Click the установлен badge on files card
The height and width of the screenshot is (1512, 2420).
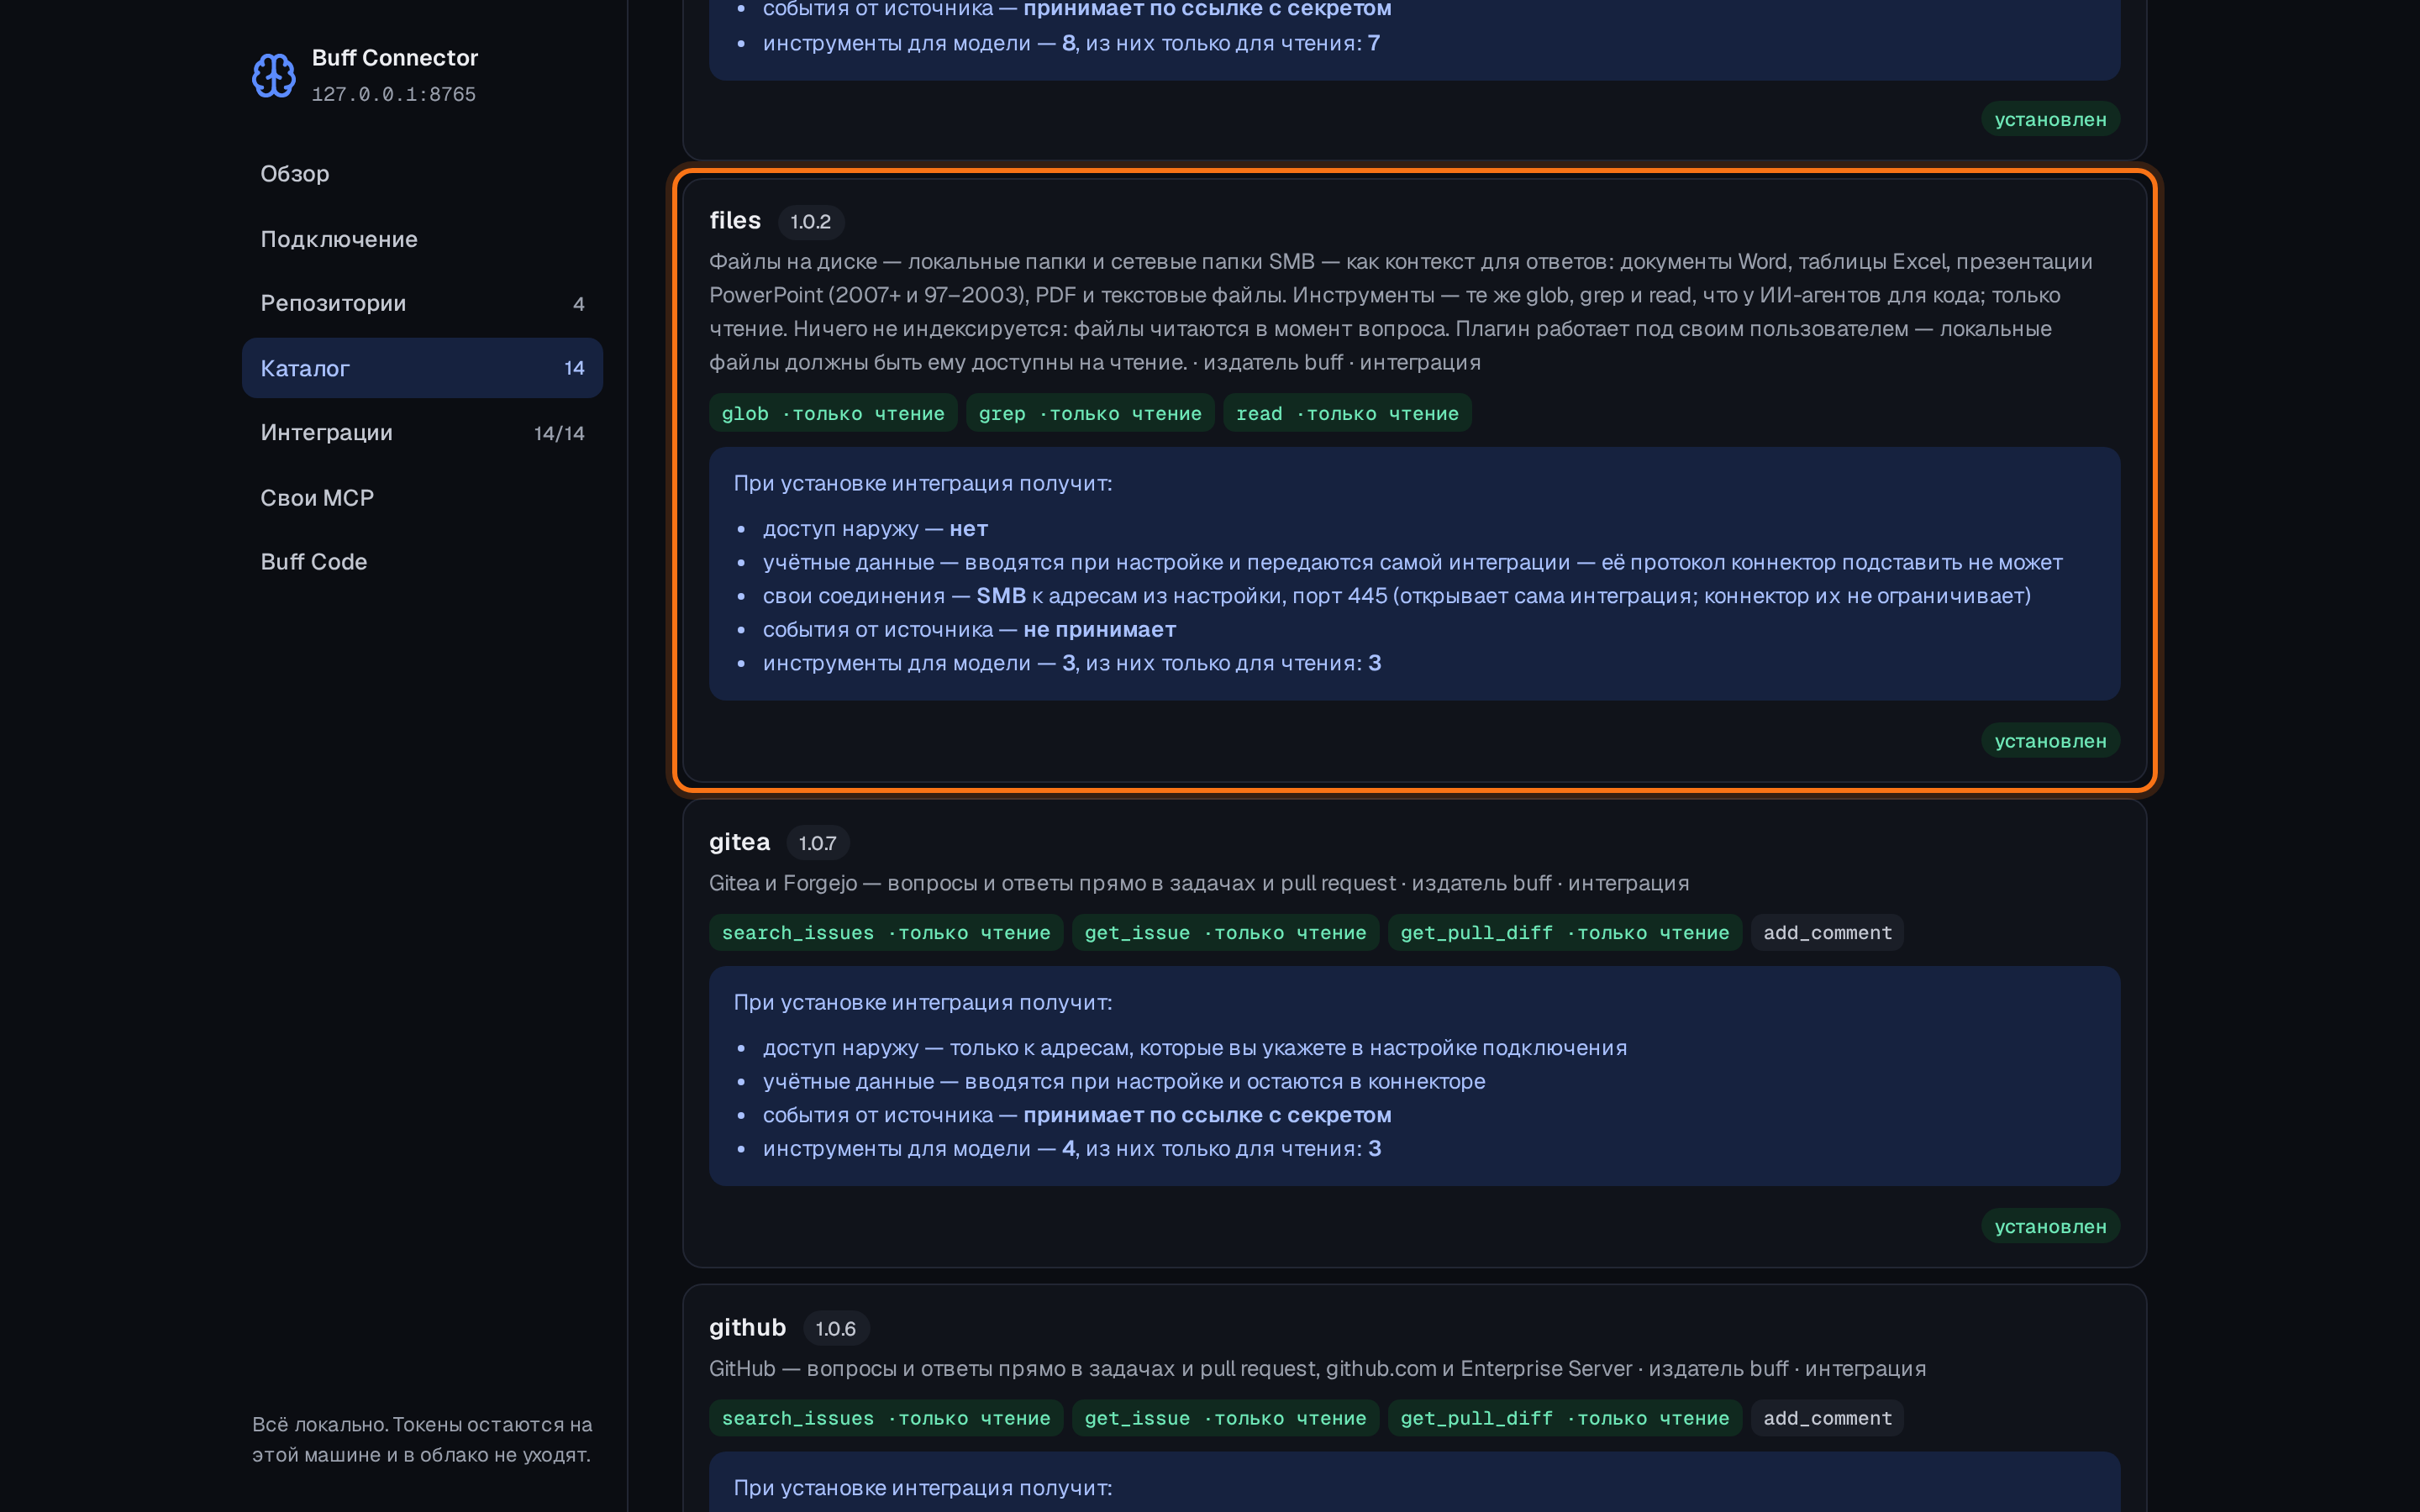click(2050, 741)
